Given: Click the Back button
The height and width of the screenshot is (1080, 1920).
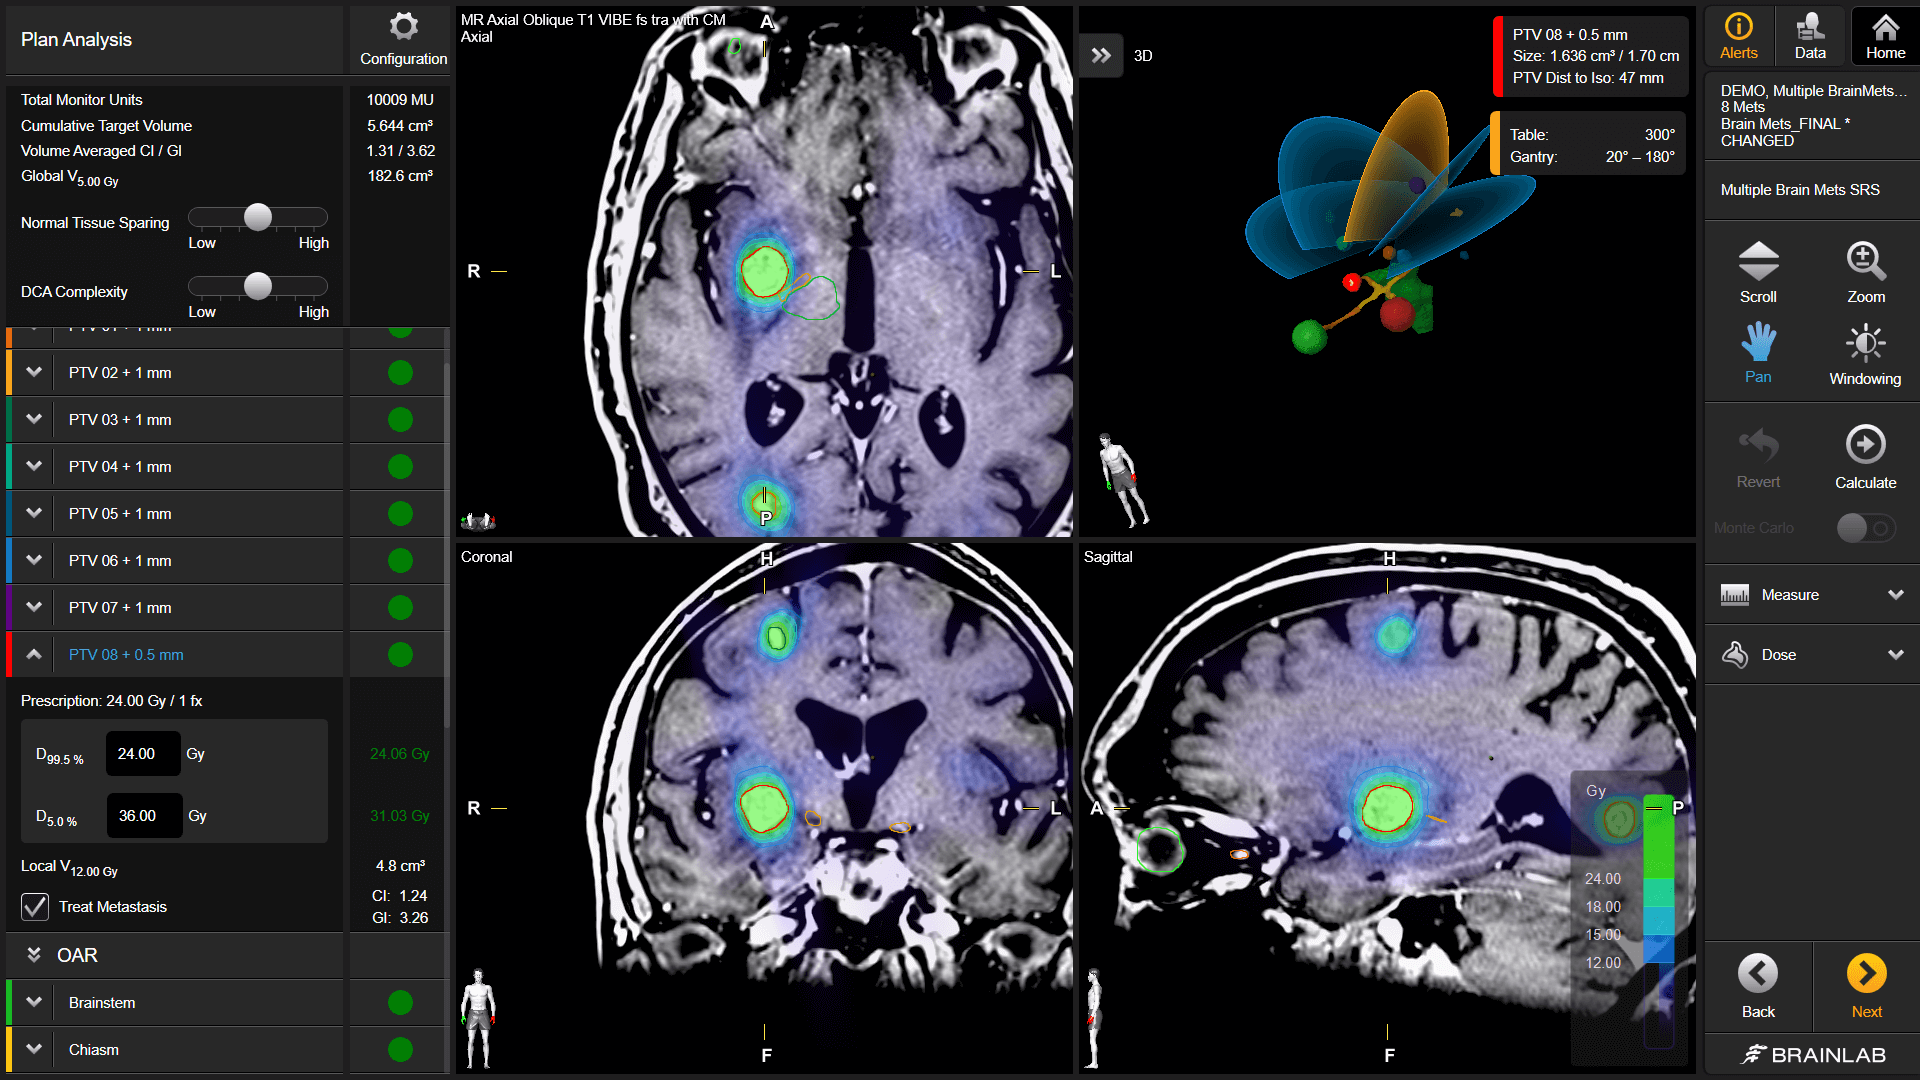Looking at the screenshot, I should 1758,987.
